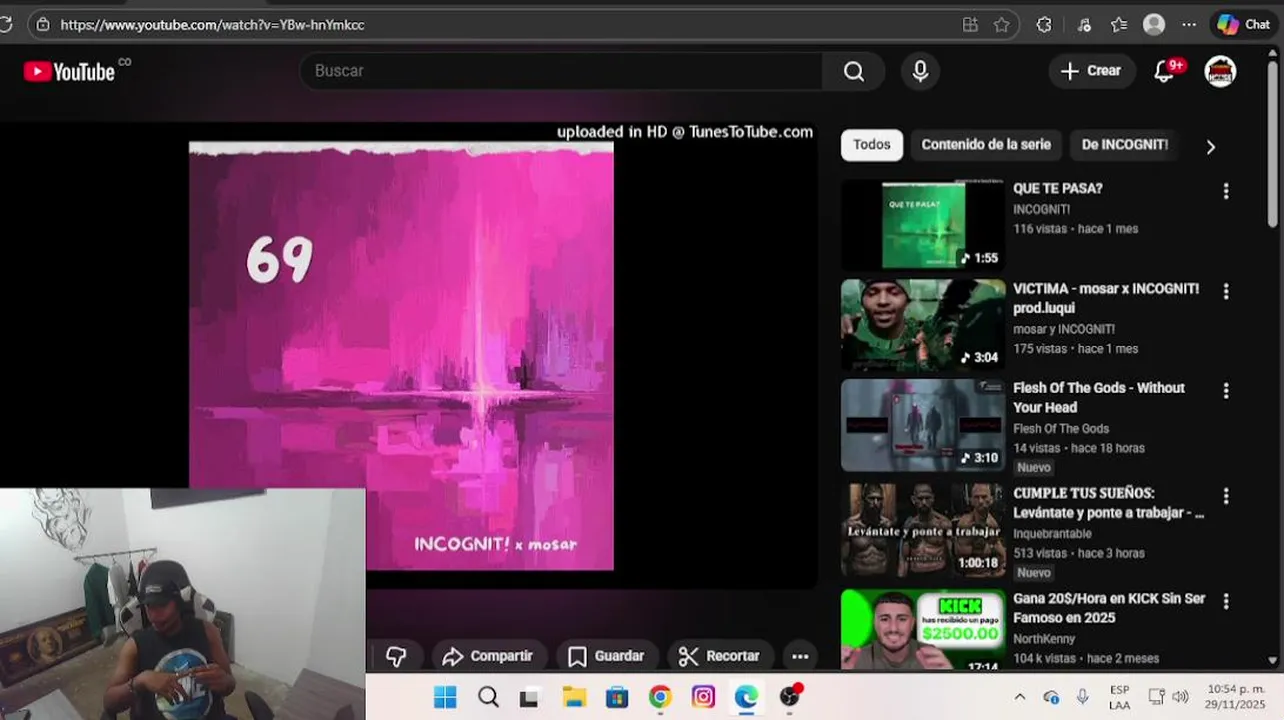1284x720 pixels.
Task: Save the video with Guardar
Action: [x=606, y=656]
